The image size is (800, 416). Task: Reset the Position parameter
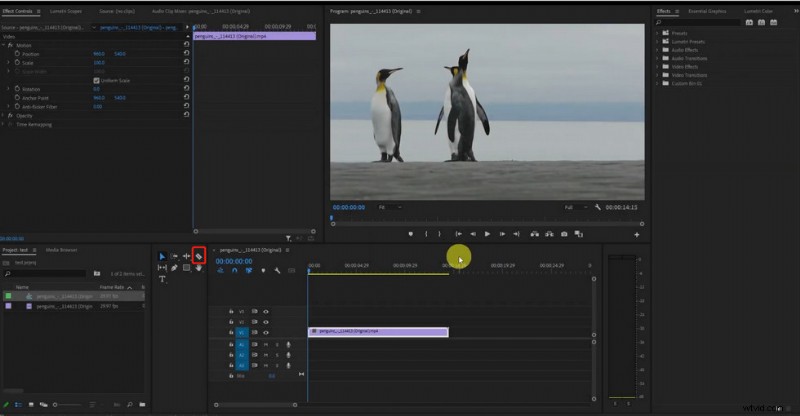[x=186, y=53]
